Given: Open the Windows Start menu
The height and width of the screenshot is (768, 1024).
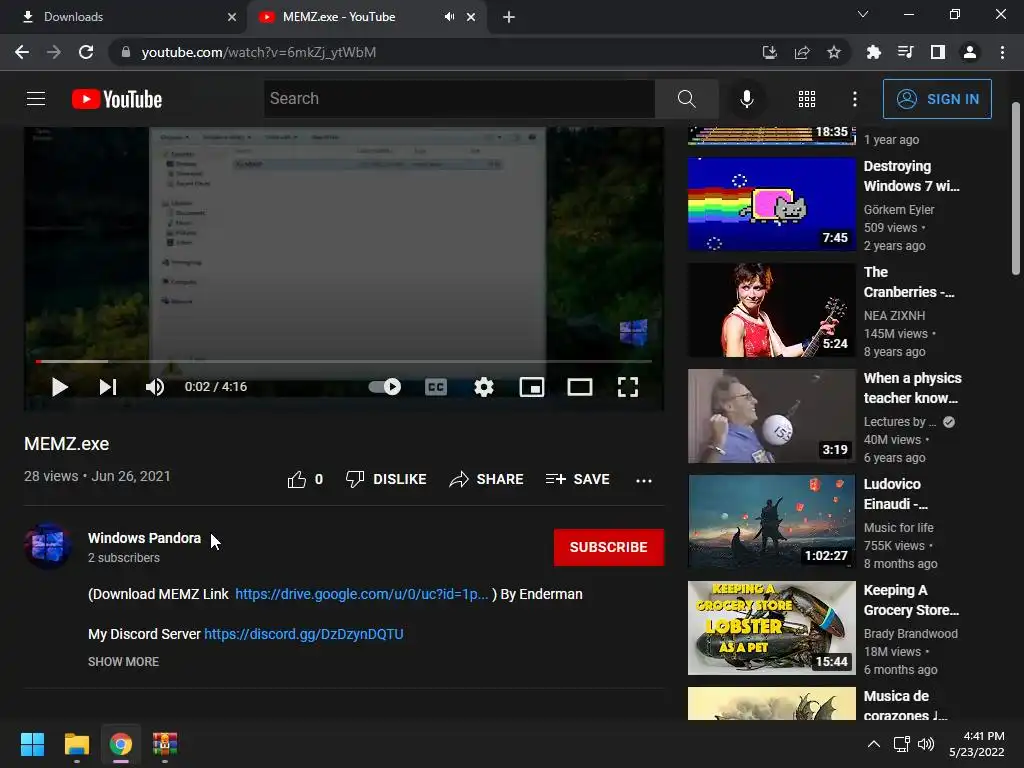Looking at the screenshot, I should point(32,744).
